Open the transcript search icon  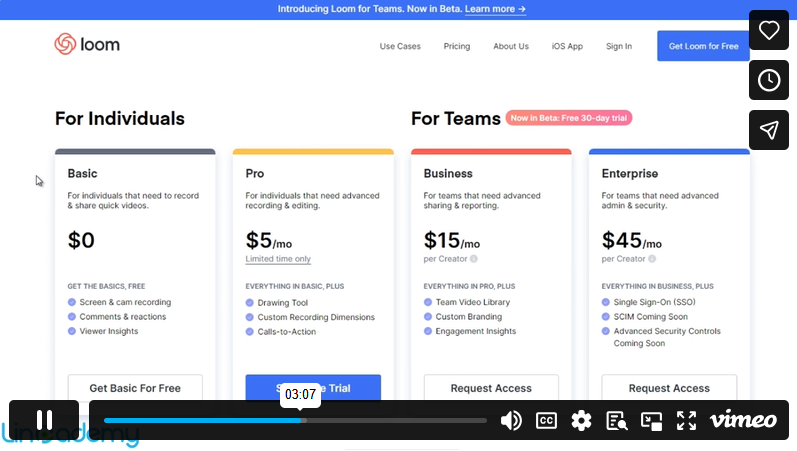click(616, 420)
